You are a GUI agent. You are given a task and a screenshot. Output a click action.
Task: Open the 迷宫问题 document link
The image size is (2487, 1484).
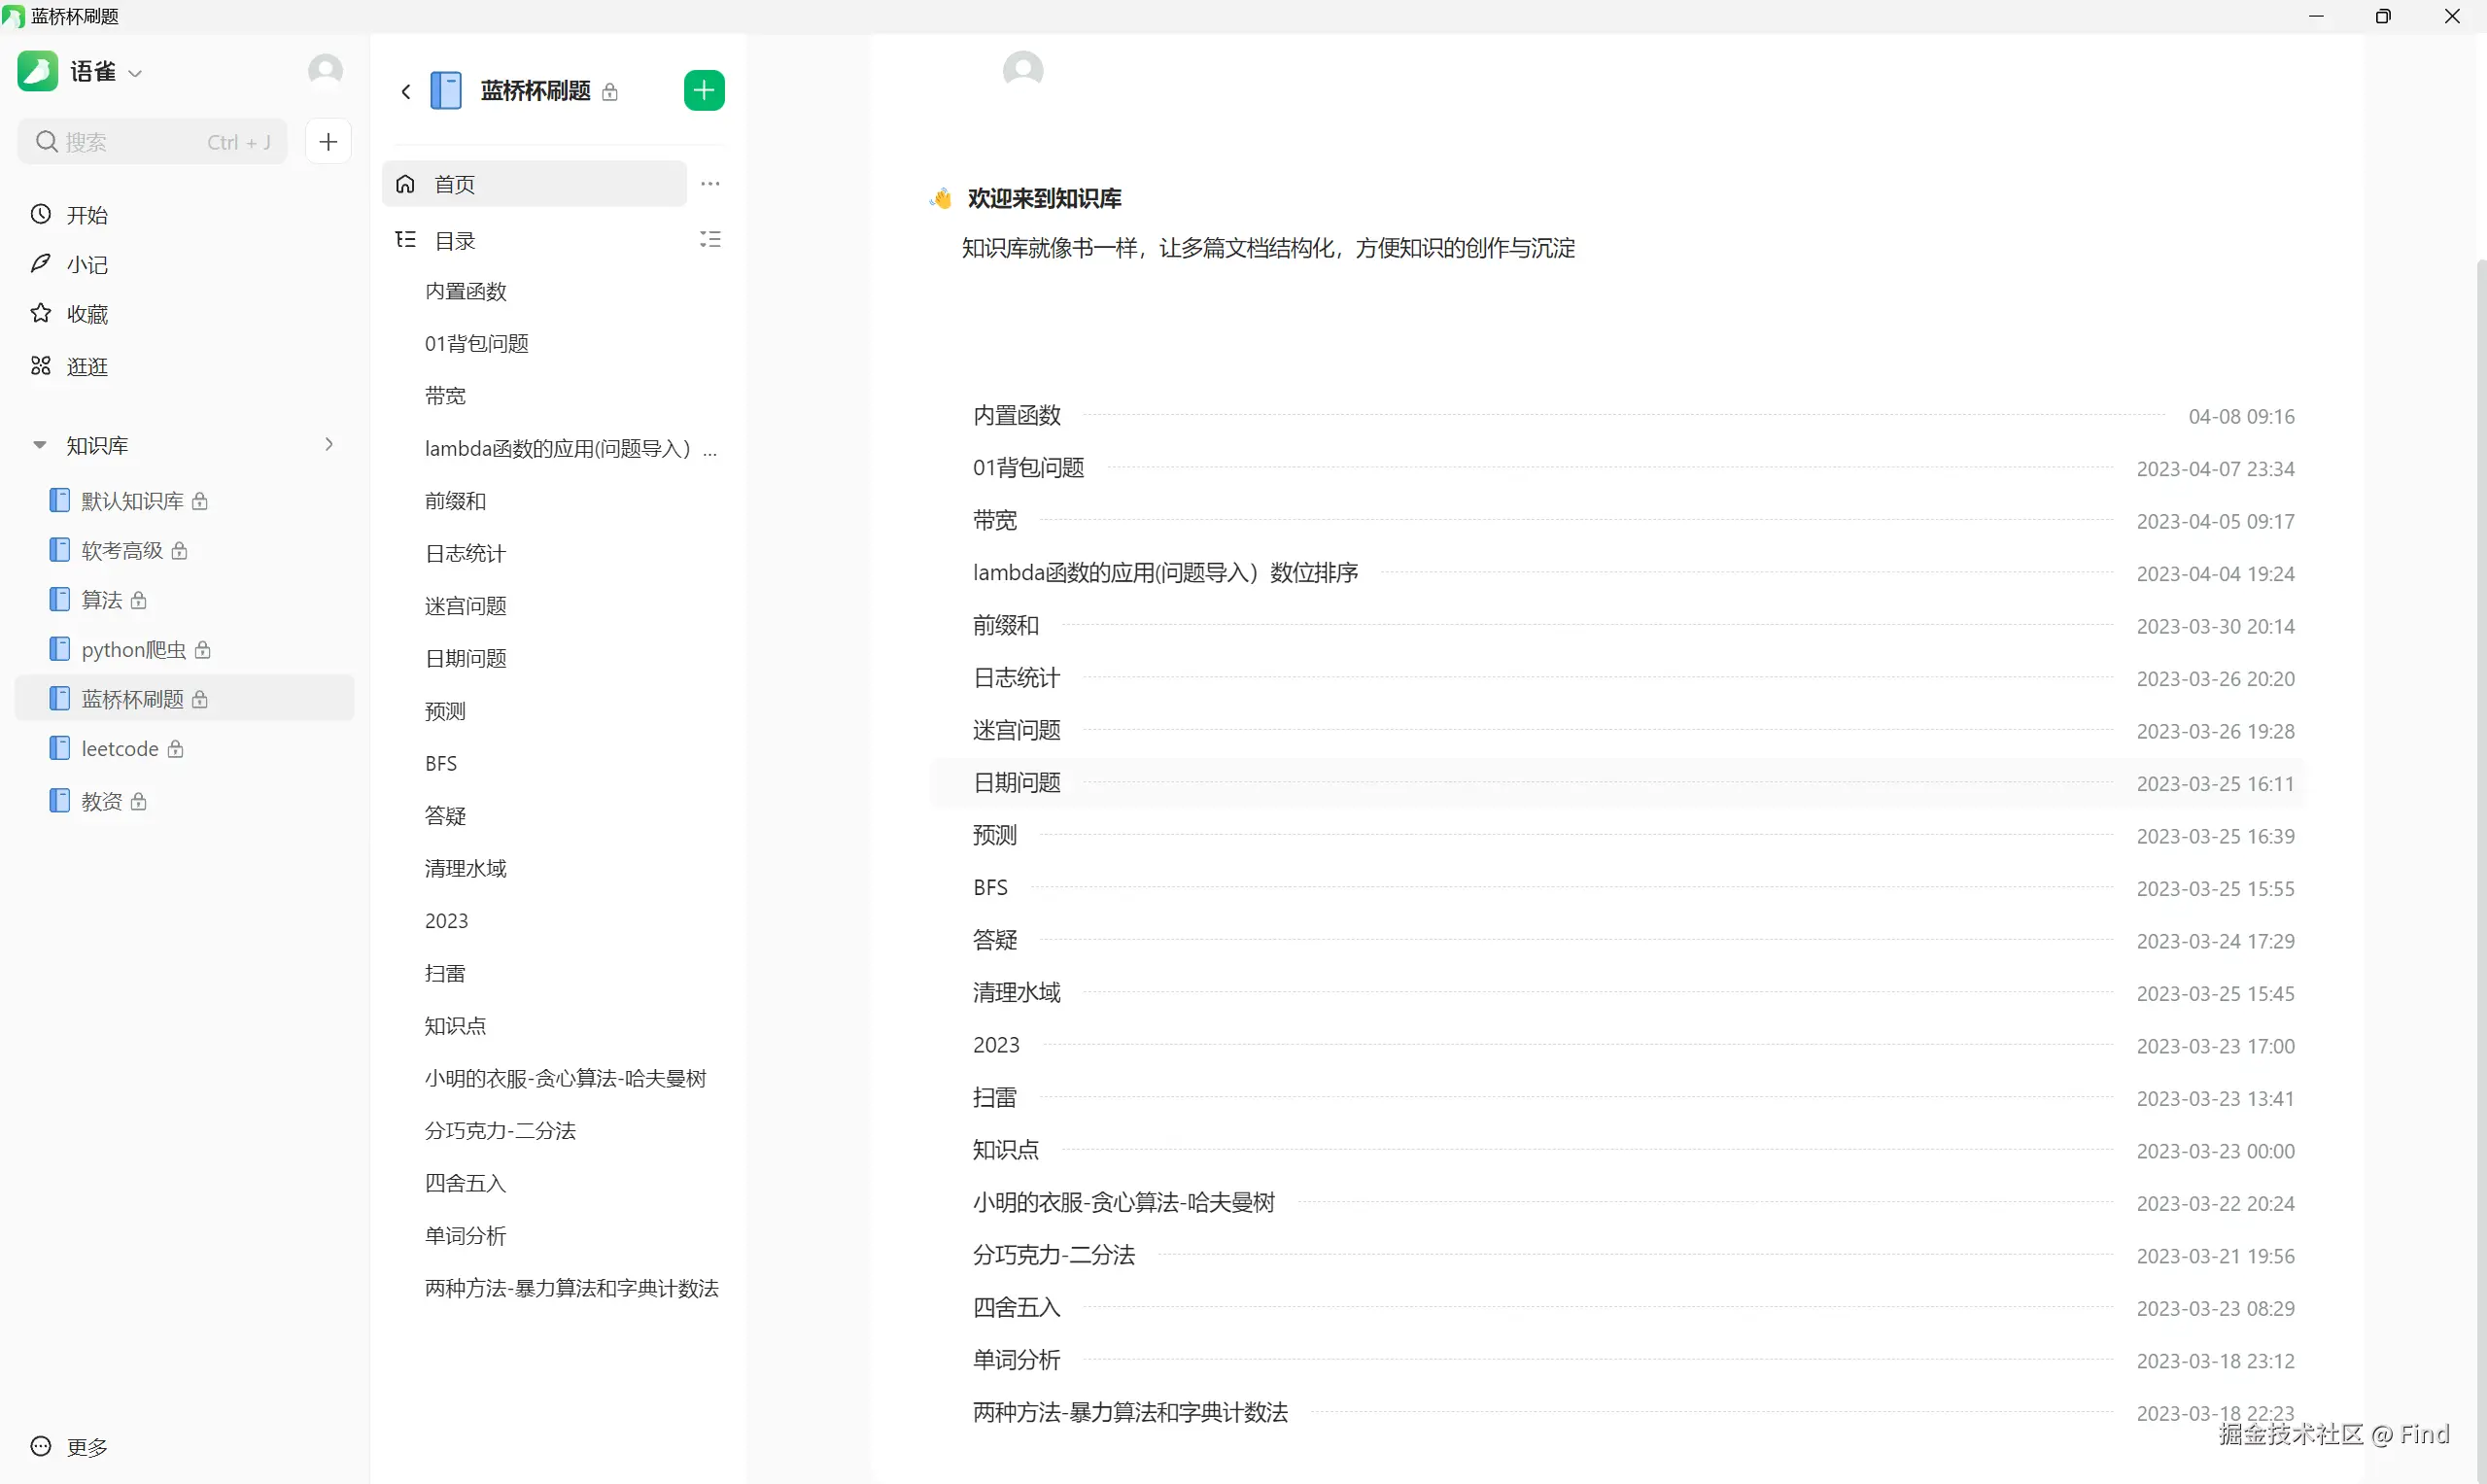[x=1016, y=731]
